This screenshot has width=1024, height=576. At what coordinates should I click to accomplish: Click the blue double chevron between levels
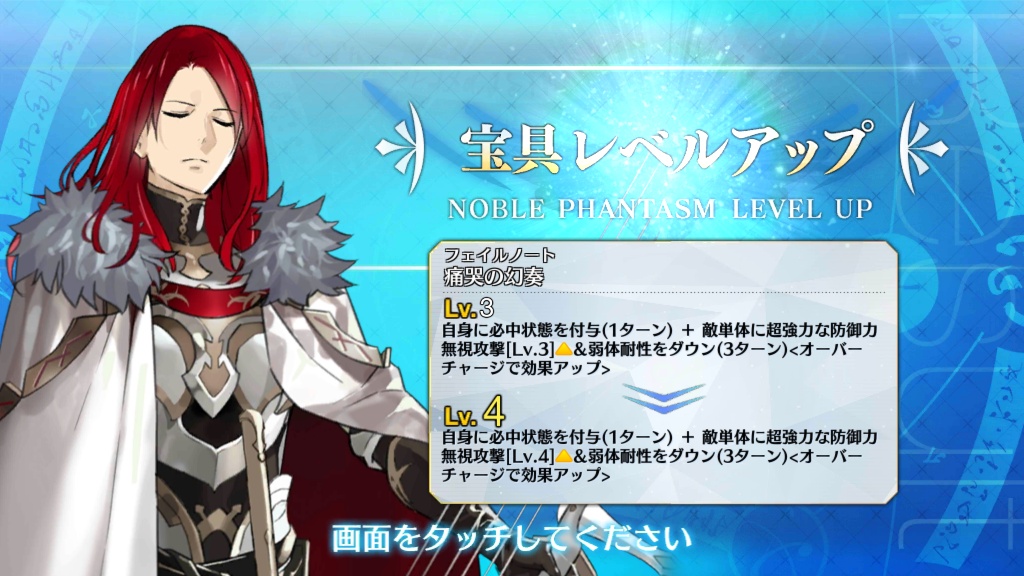tap(664, 398)
